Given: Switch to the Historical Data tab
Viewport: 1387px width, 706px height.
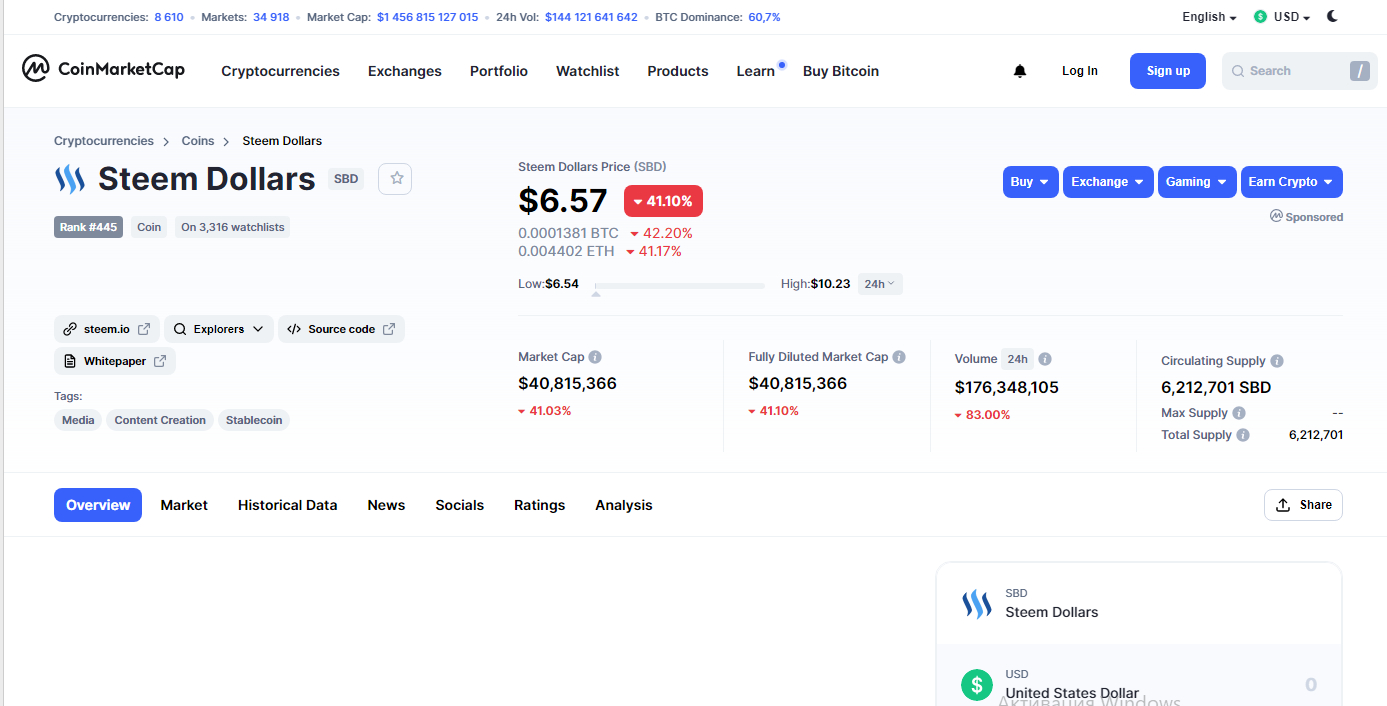Looking at the screenshot, I should 288,505.
